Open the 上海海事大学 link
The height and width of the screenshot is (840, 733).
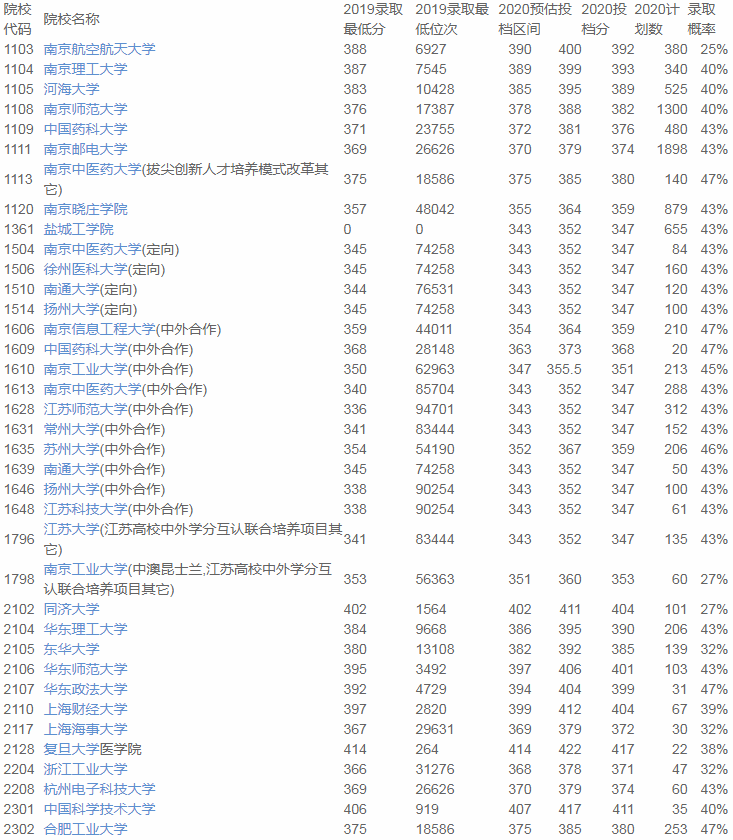(x=86, y=729)
